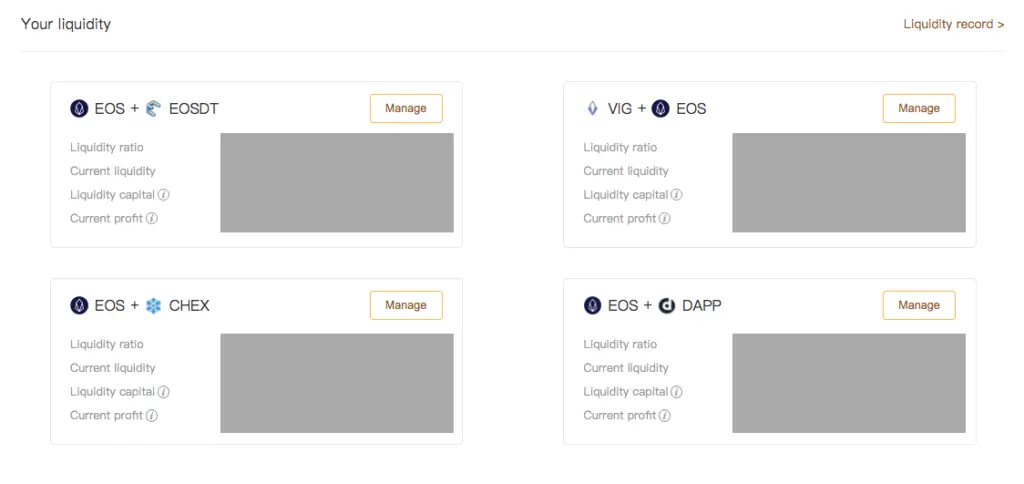Manage the EOS + EOSDT liquidity pair
The image size is (1024, 484).
pos(406,108)
